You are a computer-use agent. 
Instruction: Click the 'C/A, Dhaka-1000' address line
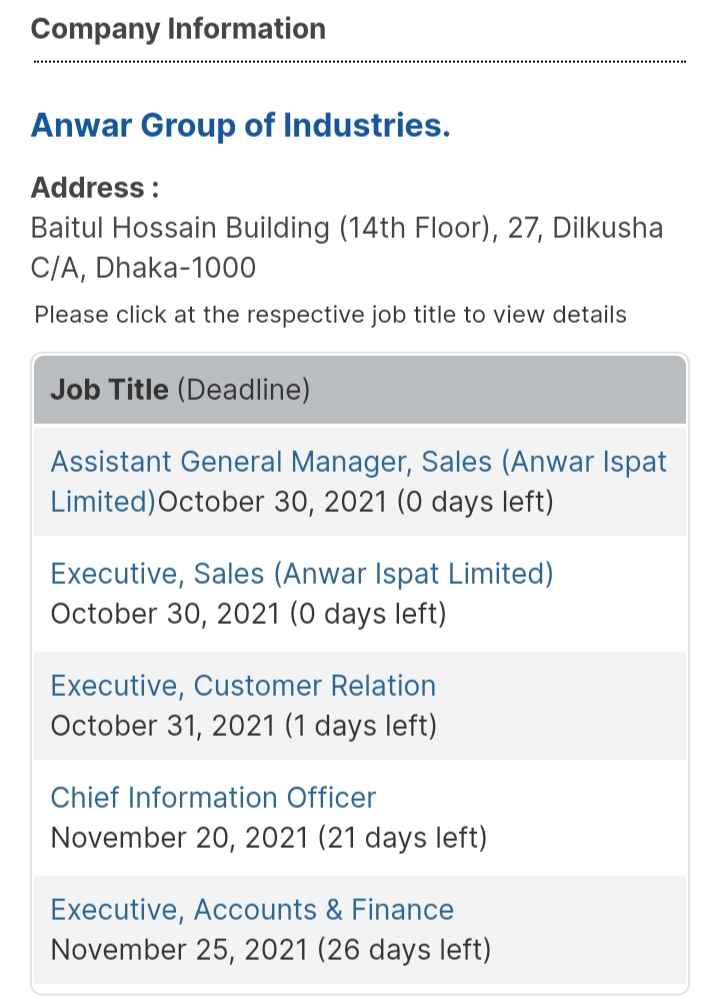pos(143,268)
